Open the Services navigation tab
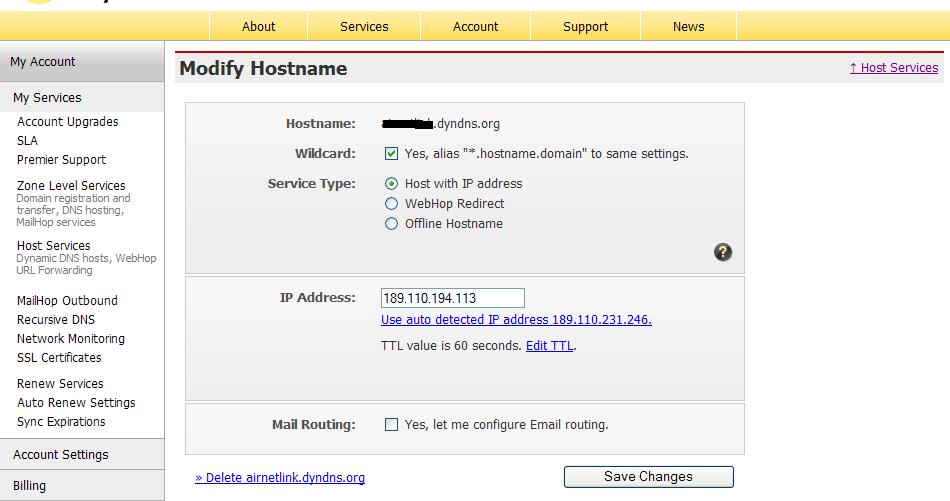The height and width of the screenshot is (501, 950). pos(364,27)
